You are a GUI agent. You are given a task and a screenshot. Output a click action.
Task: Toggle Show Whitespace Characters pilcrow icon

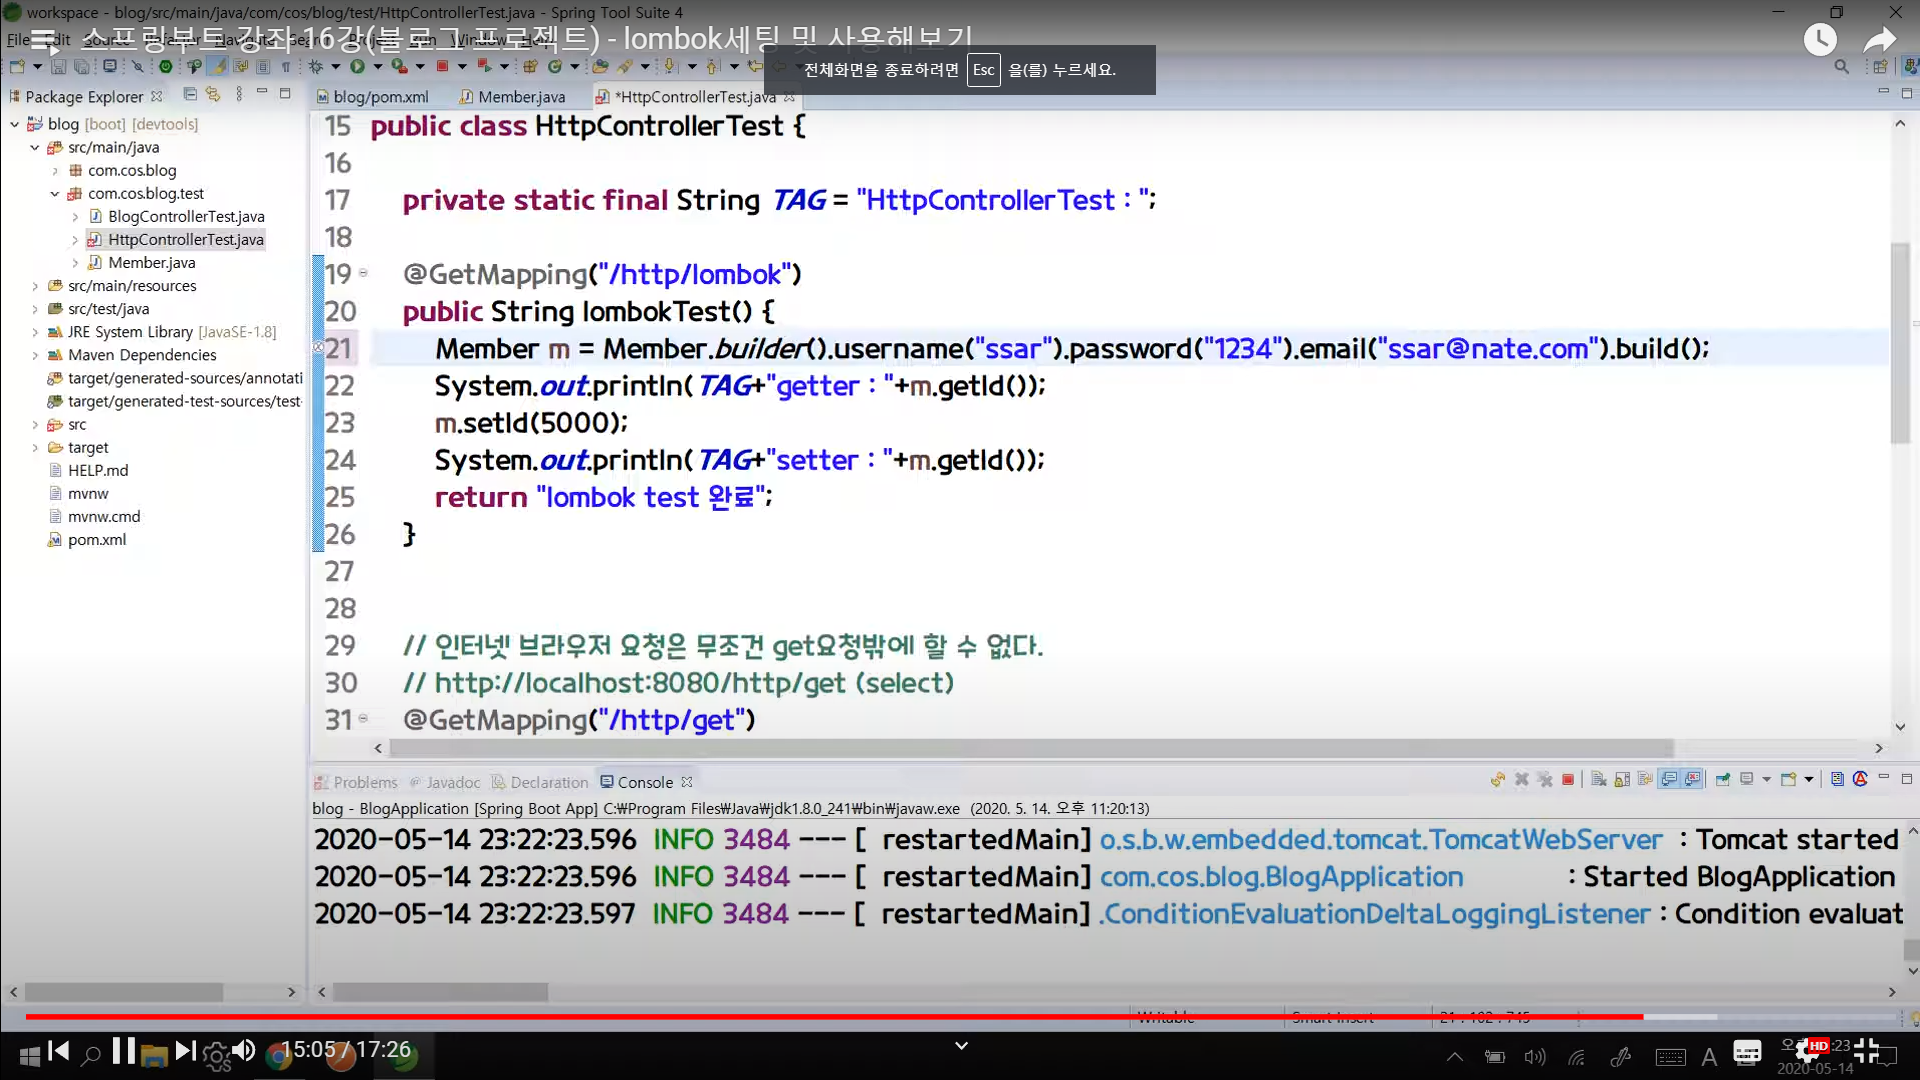pos(286,67)
